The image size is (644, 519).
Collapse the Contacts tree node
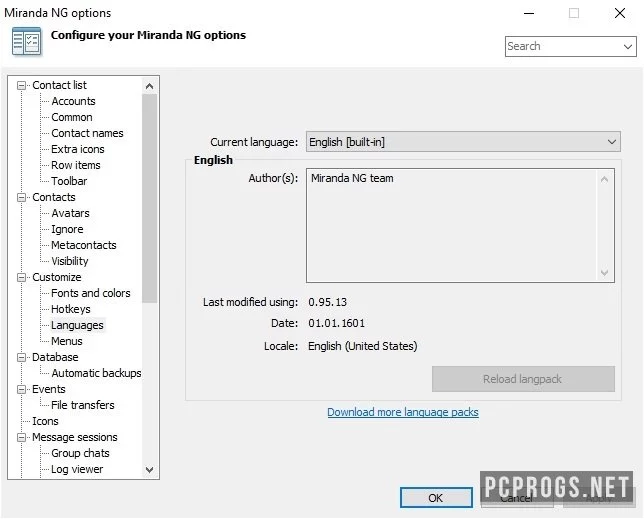(21, 197)
